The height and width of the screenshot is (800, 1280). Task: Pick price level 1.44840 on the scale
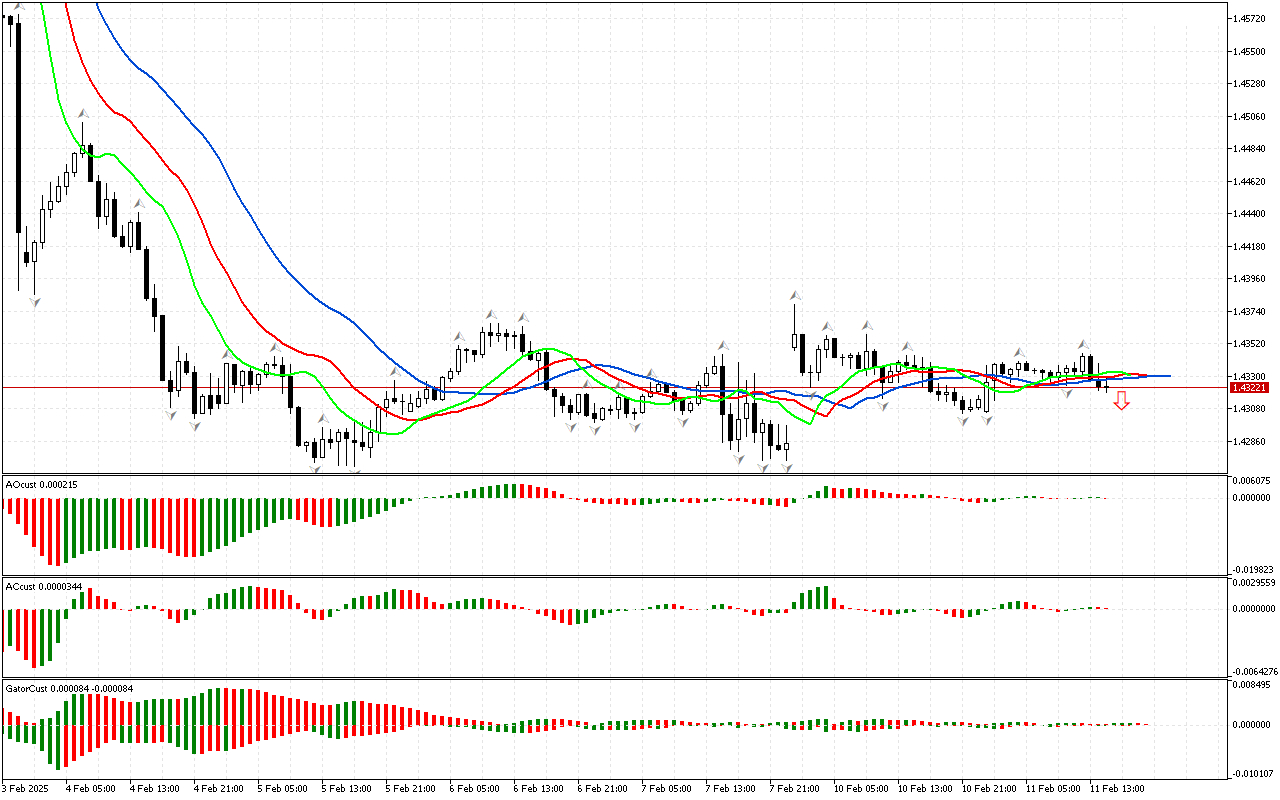pyautogui.click(x=1249, y=149)
